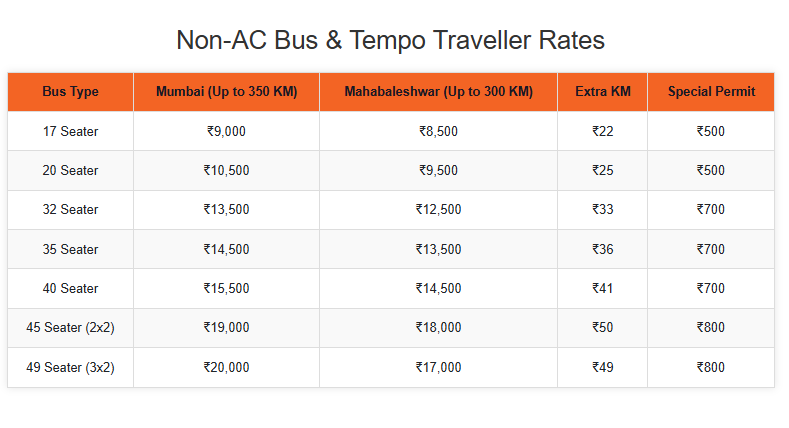Select the ₹22 extra KM value
This screenshot has height=428, width=789.
602,131
